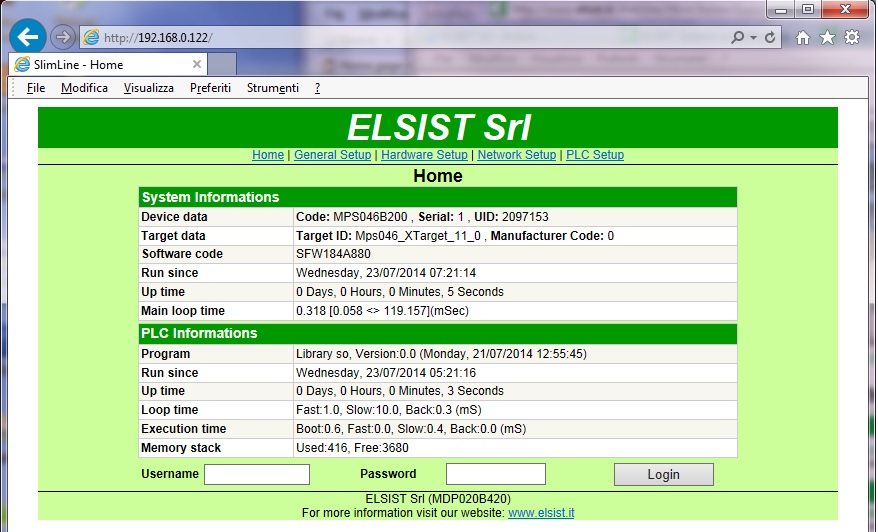Open a new blank tab
This screenshot has height=532, width=878.
222,64
